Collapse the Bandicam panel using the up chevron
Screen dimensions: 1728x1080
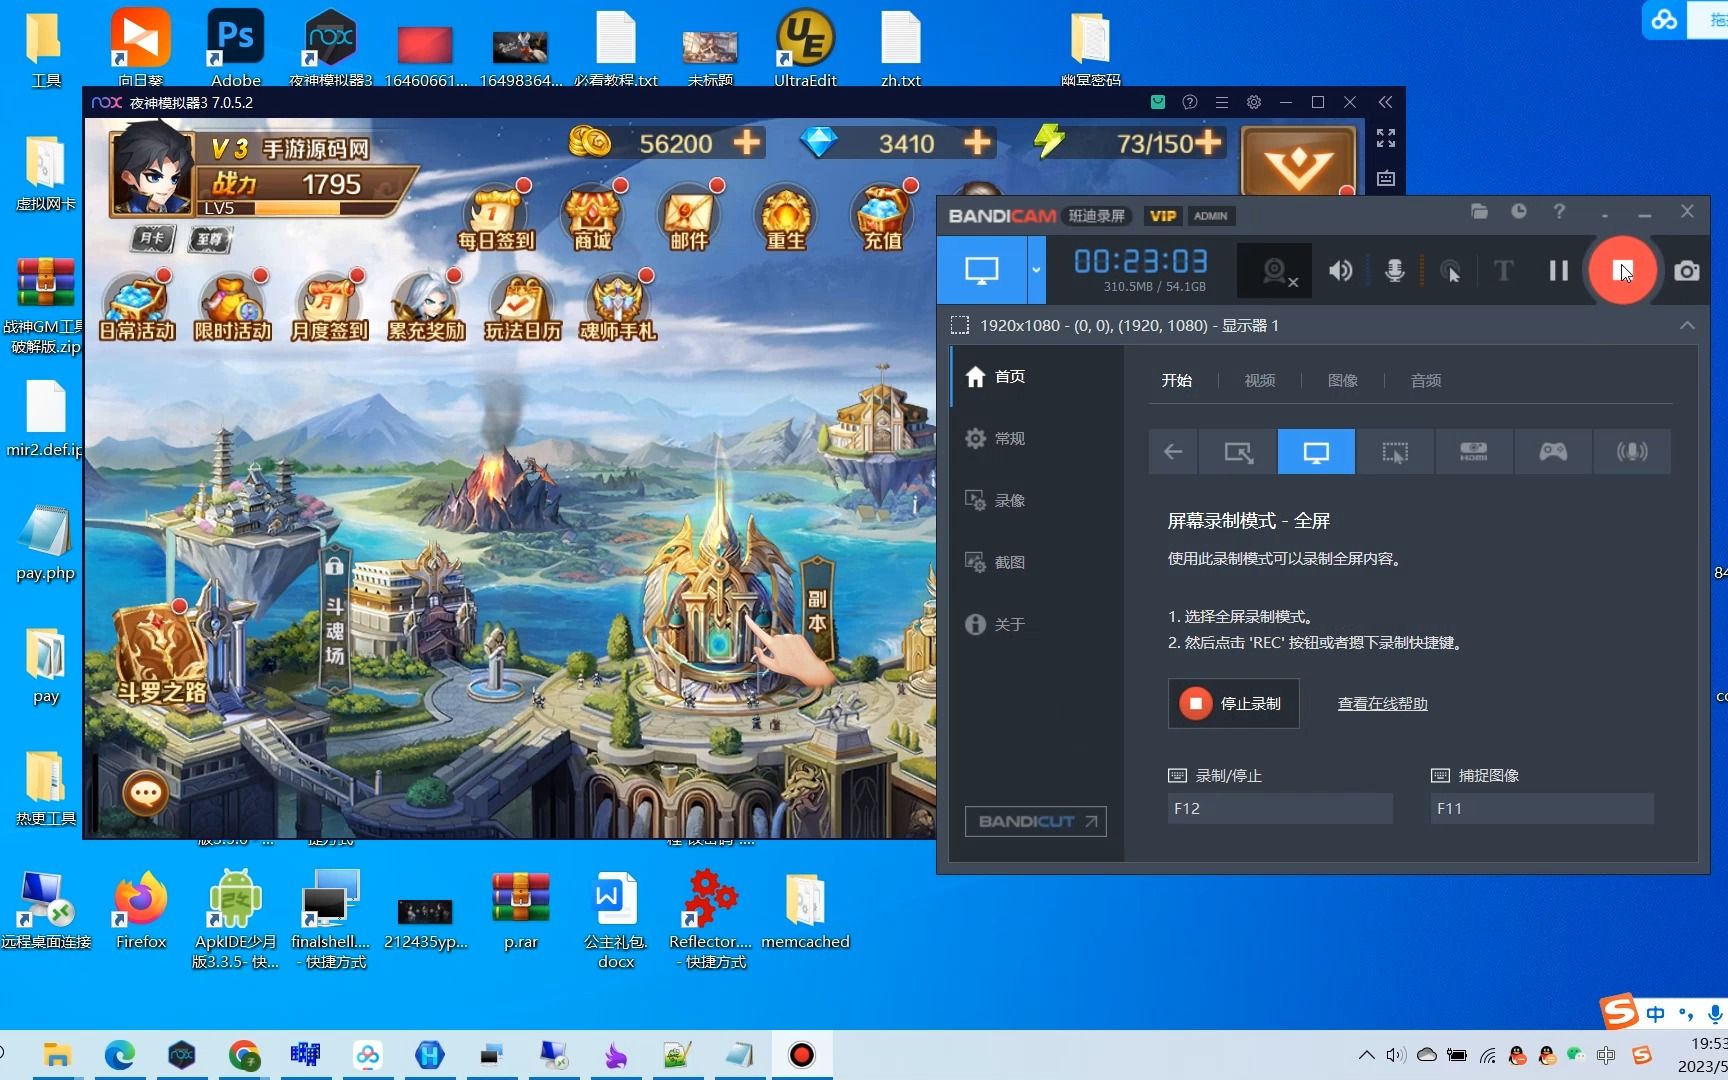pyautogui.click(x=1687, y=325)
